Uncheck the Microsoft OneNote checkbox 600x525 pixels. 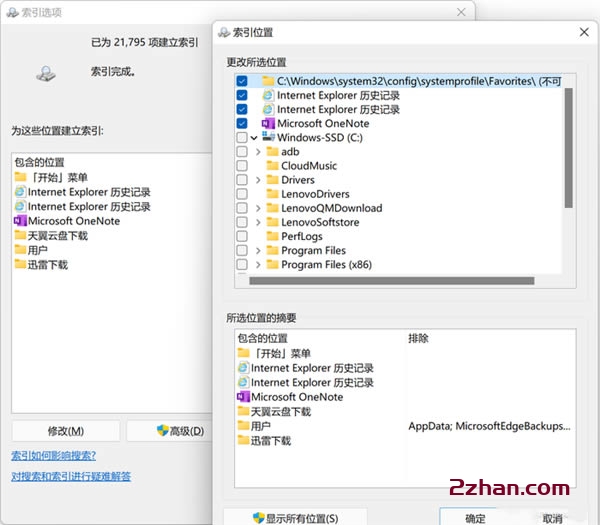click(242, 123)
